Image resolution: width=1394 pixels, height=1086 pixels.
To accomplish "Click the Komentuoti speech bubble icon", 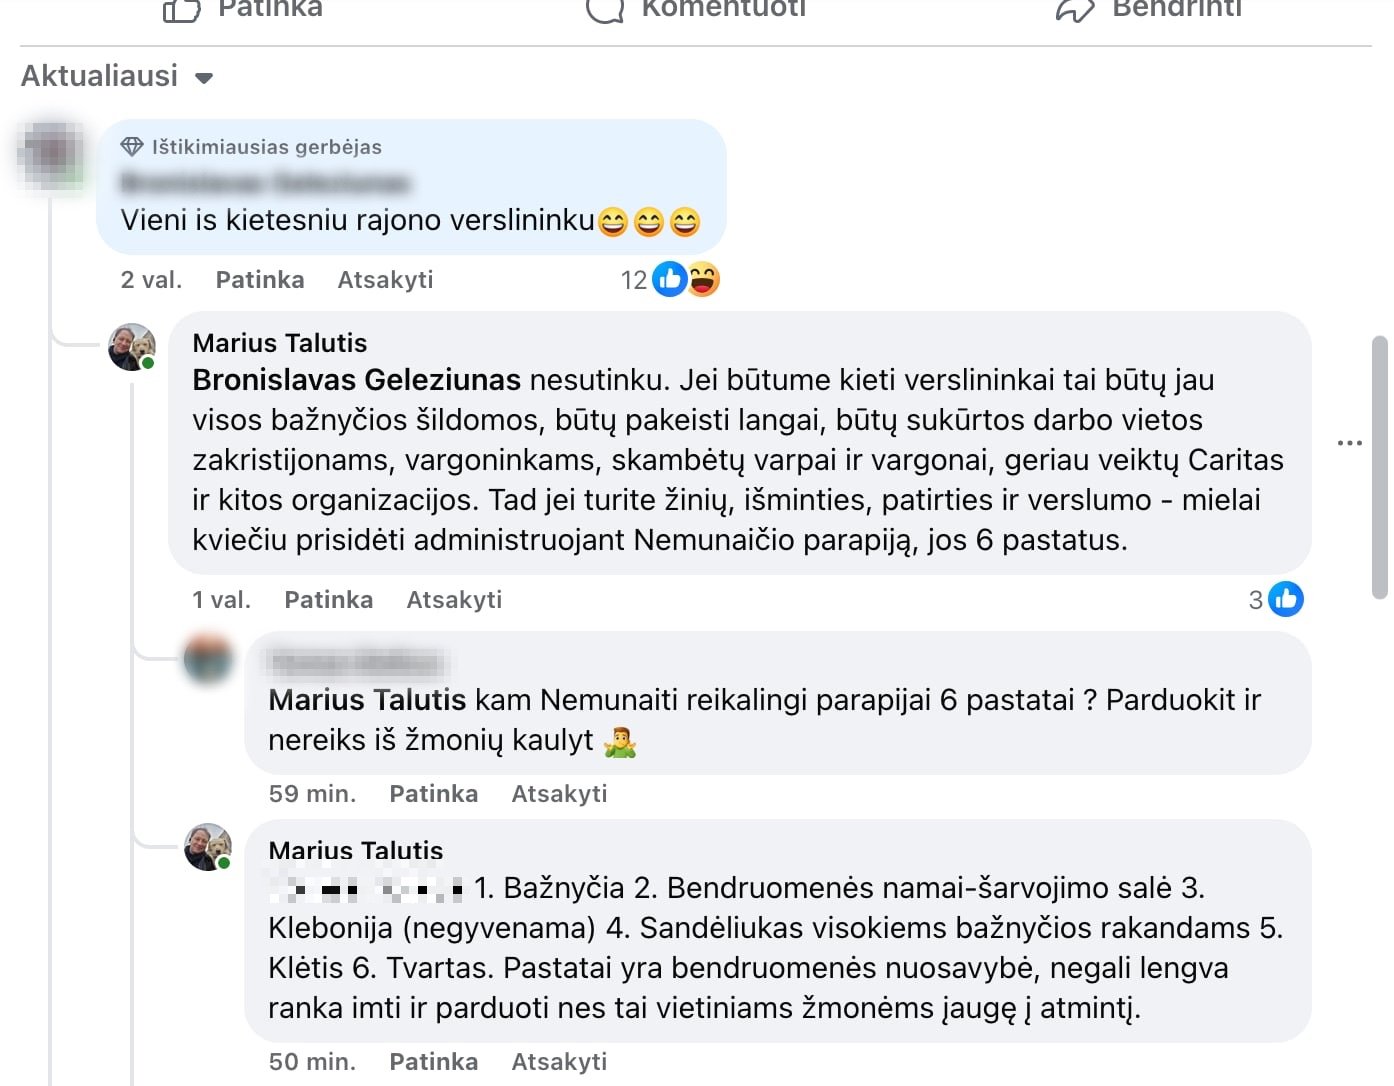I will point(605,9).
